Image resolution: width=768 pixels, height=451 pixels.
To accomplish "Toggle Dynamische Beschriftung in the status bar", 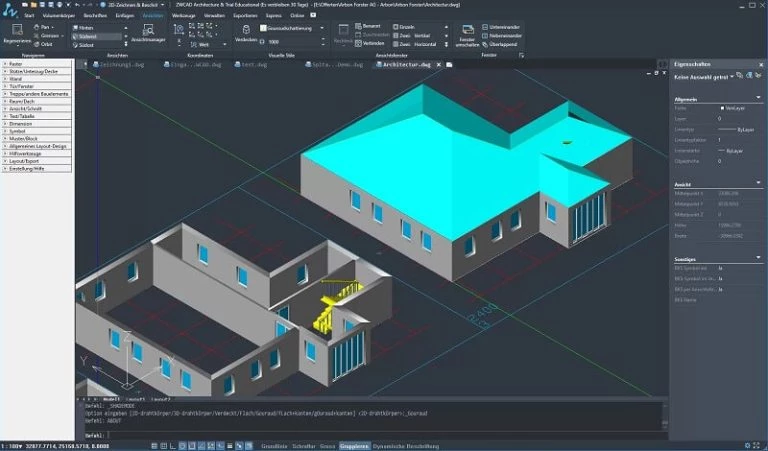I will point(405,446).
